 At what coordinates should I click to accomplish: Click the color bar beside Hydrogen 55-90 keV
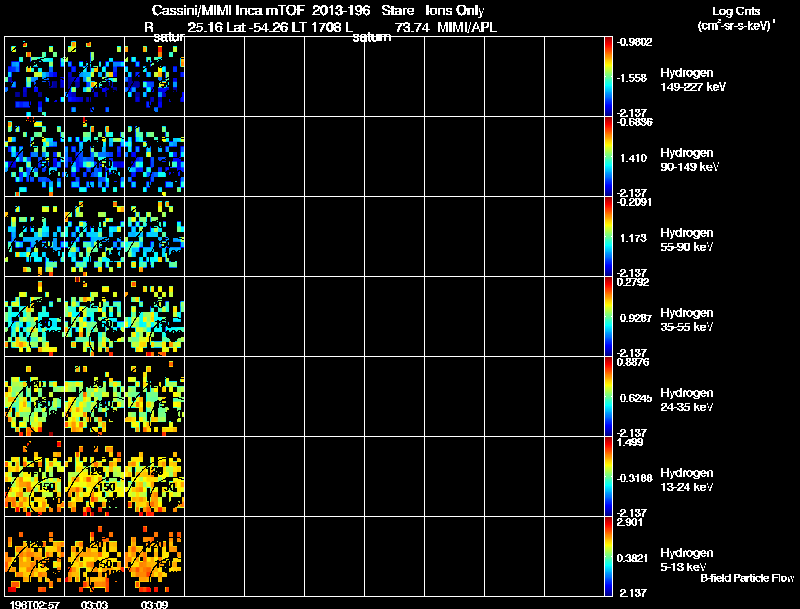[x=609, y=237]
